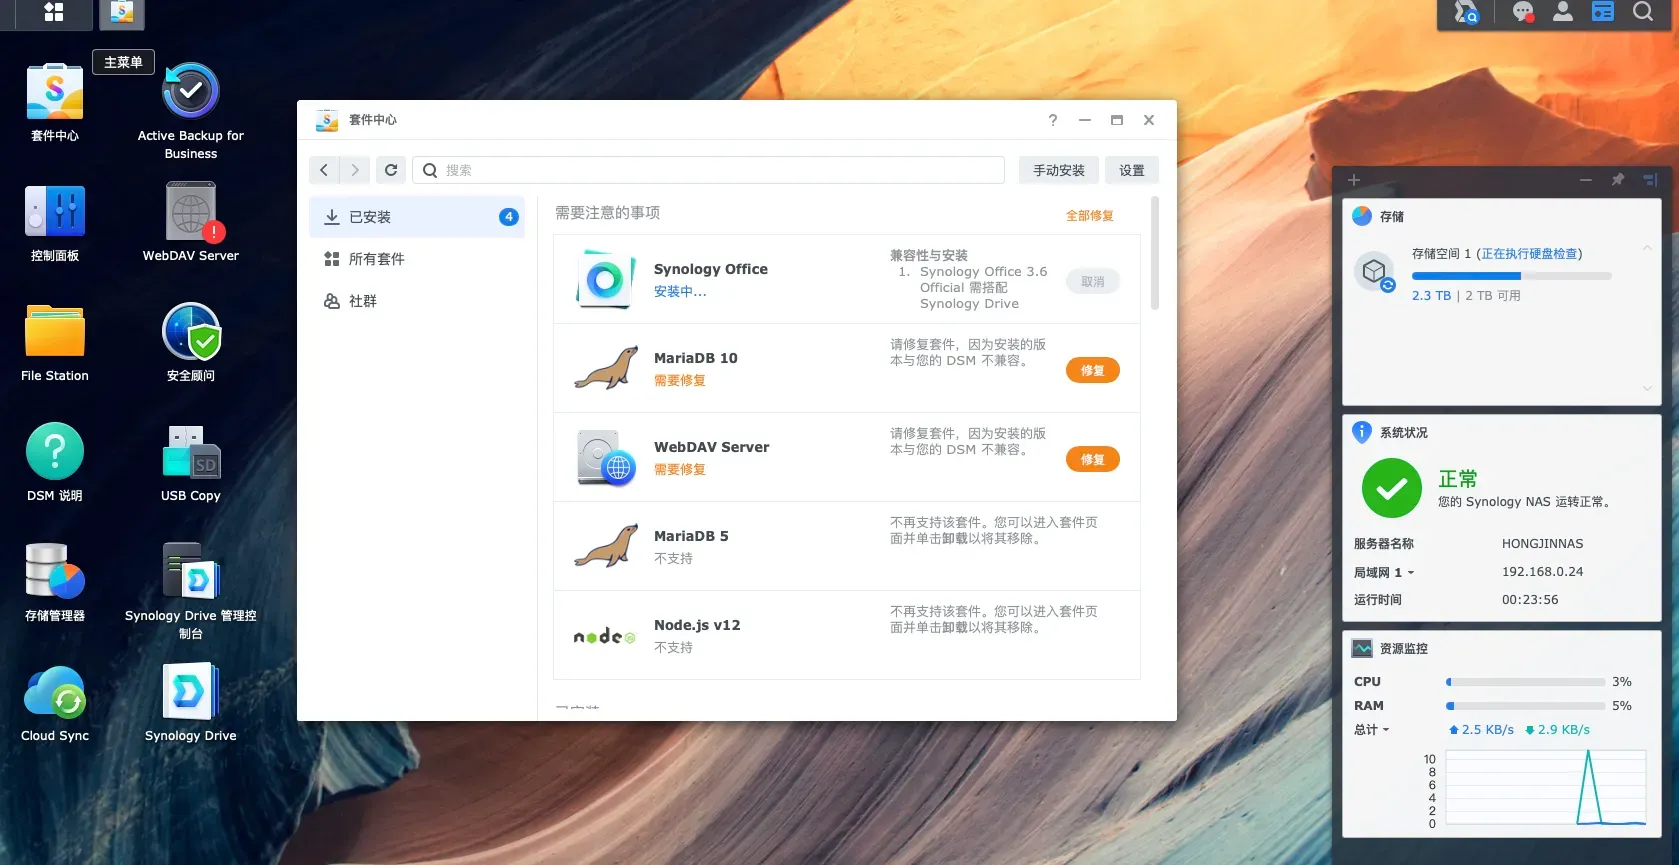The height and width of the screenshot is (865, 1679).
Task: Open WebDAV Server desktop icon
Action: coord(191,212)
